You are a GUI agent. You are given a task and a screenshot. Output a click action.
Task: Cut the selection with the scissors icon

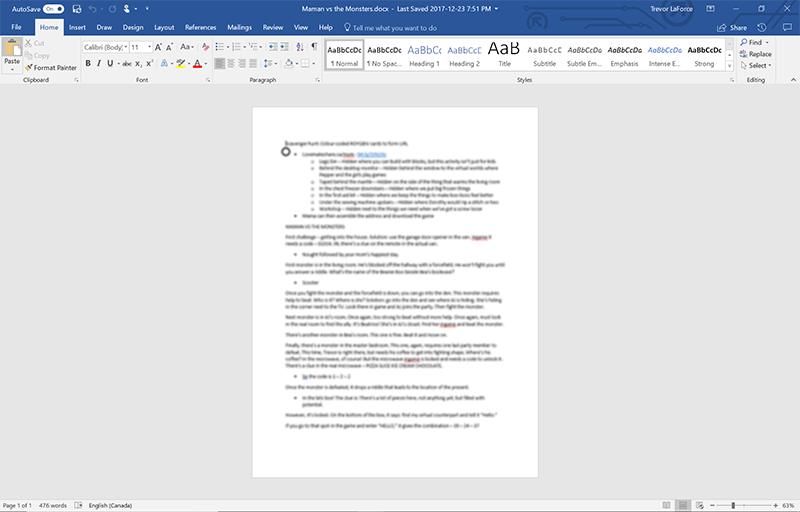click(29, 43)
